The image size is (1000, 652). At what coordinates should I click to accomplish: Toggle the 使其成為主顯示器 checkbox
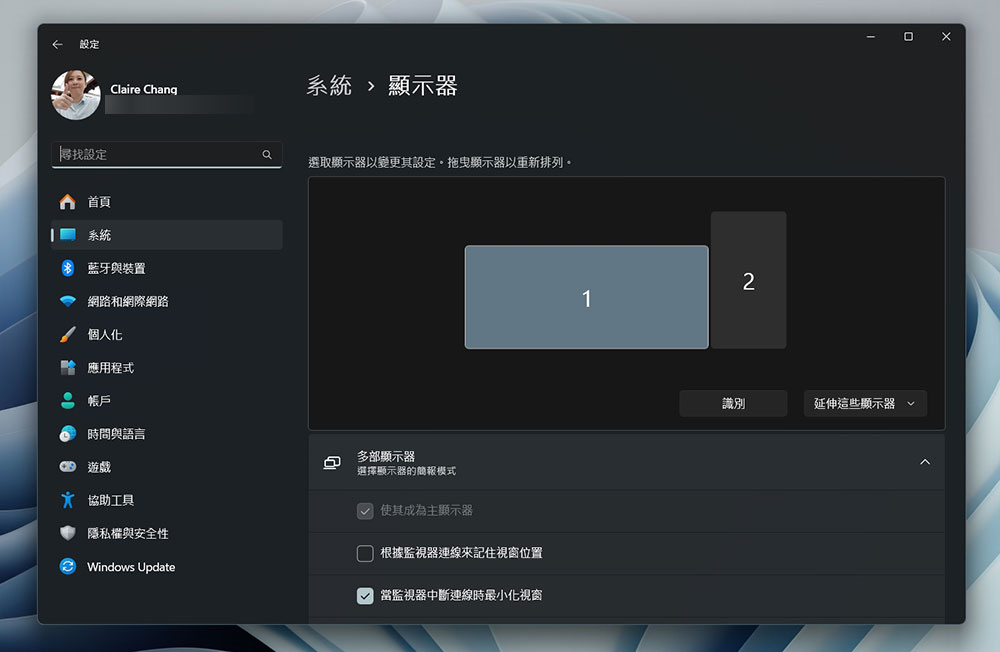365,510
